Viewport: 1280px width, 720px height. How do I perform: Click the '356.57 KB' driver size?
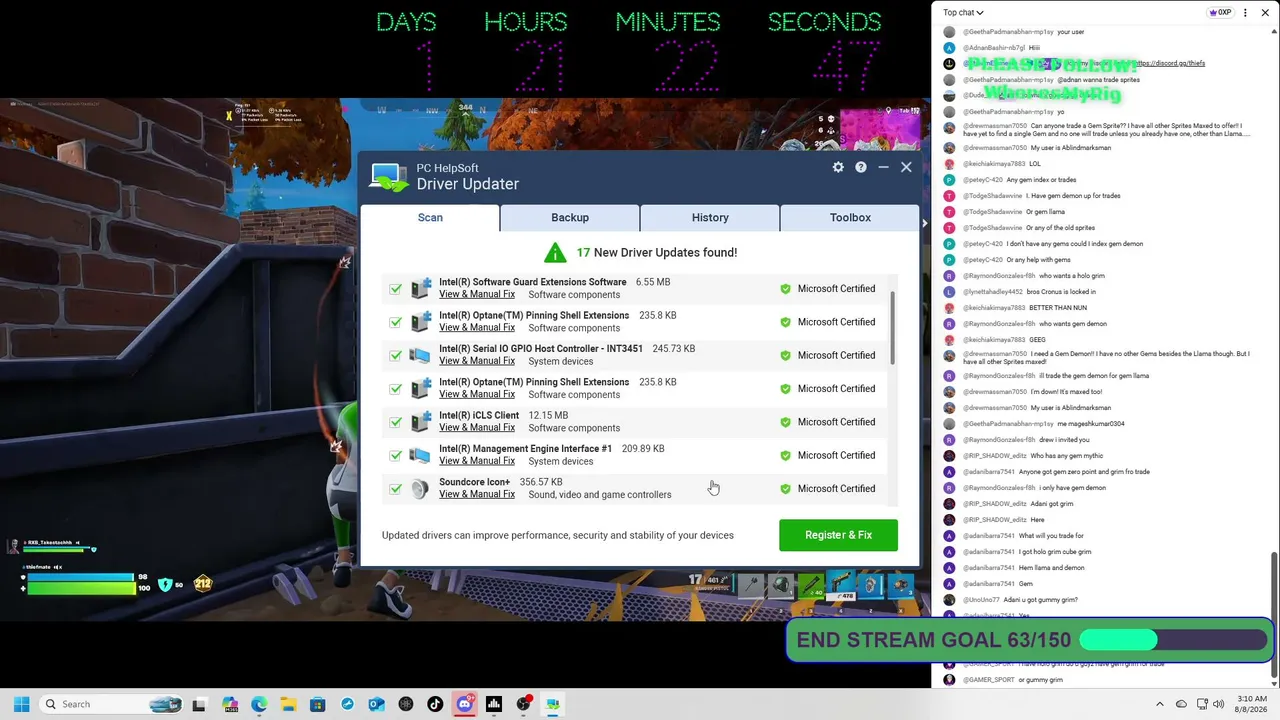(541, 482)
